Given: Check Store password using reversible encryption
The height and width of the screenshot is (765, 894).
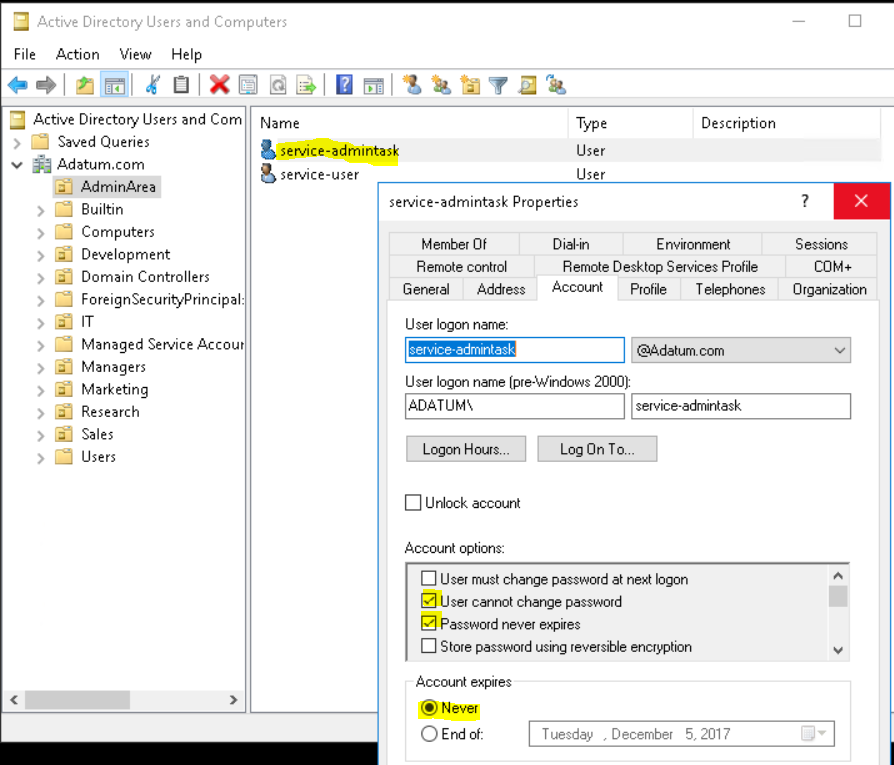Looking at the screenshot, I should pos(429,646).
